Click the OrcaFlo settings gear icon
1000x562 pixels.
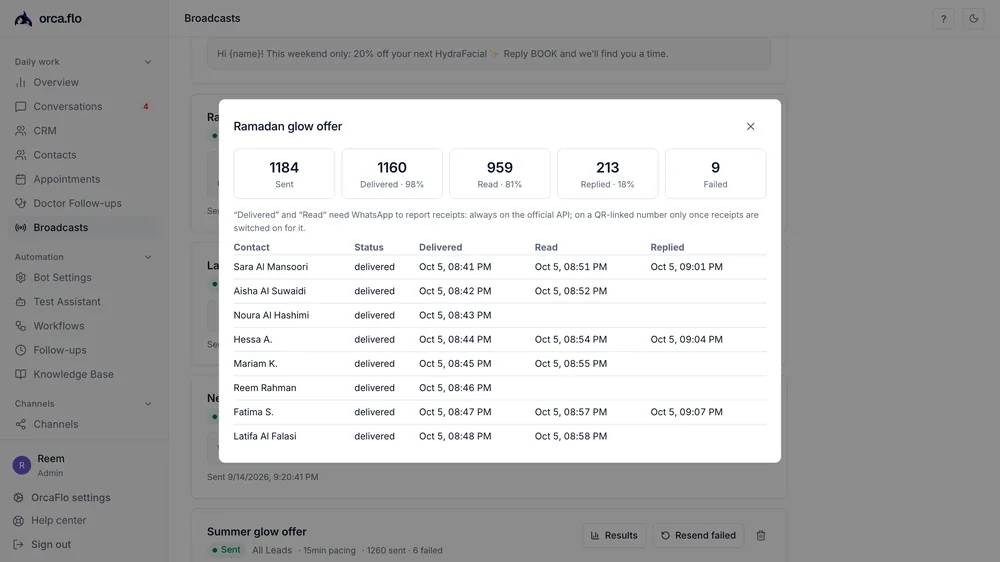pyautogui.click(x=18, y=498)
